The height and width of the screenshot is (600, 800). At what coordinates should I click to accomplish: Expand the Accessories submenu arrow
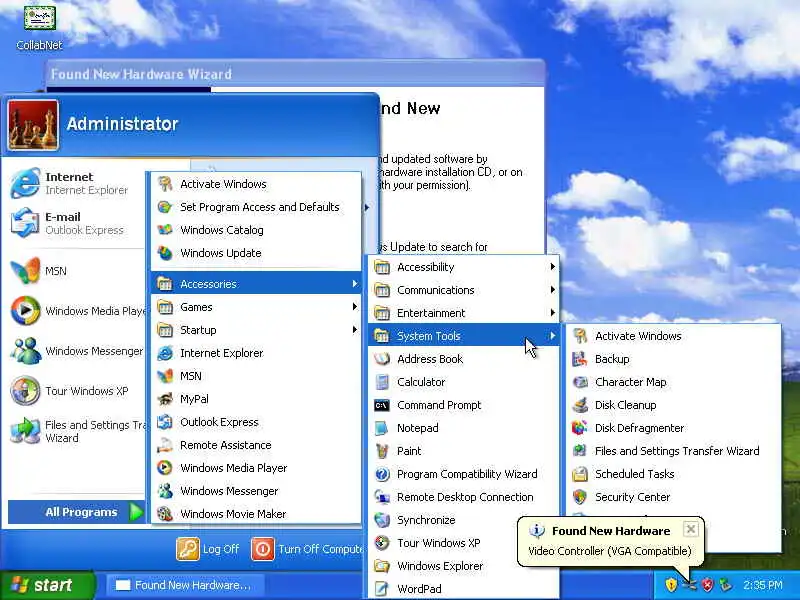pos(355,284)
